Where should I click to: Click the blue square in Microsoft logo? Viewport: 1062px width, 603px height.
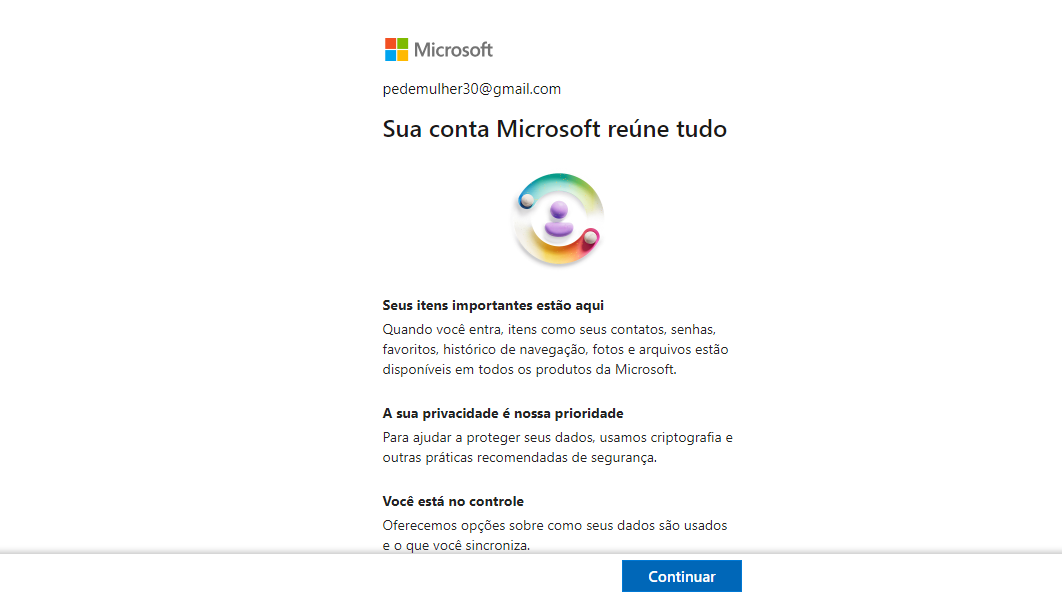point(390,56)
